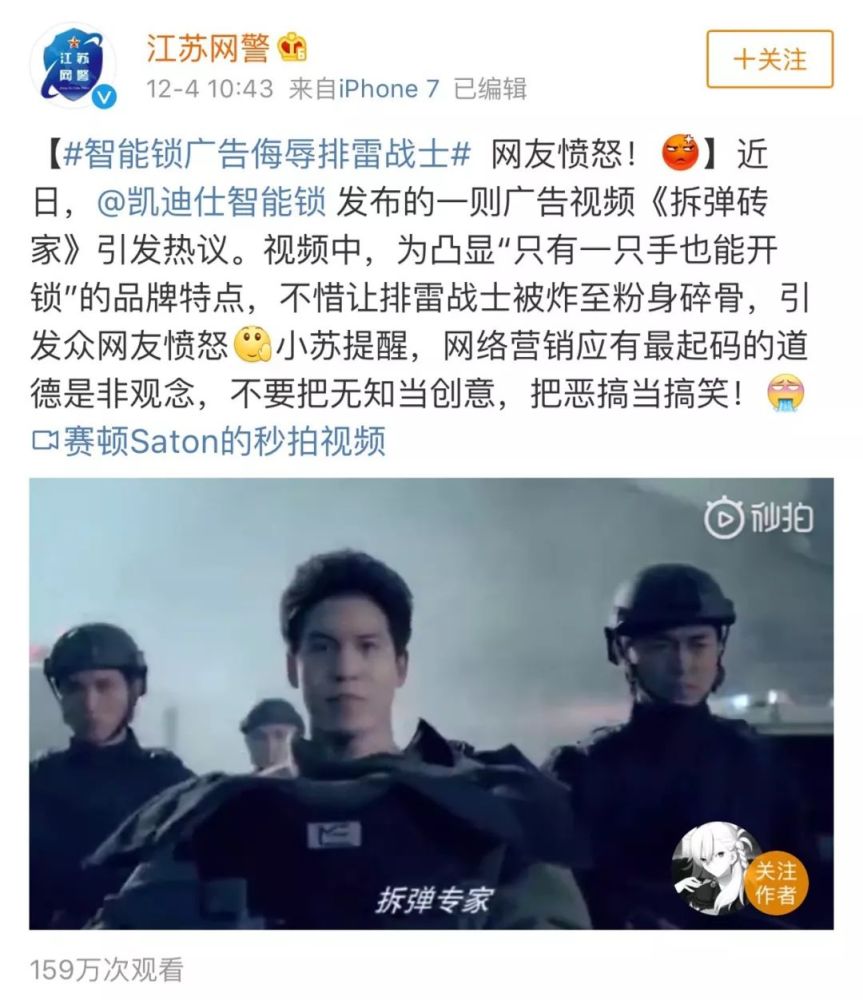This screenshot has width=863, height=1000.
Task: Open the #智能锁广告侮辱排雷战士# hashtag
Action: 267,154
